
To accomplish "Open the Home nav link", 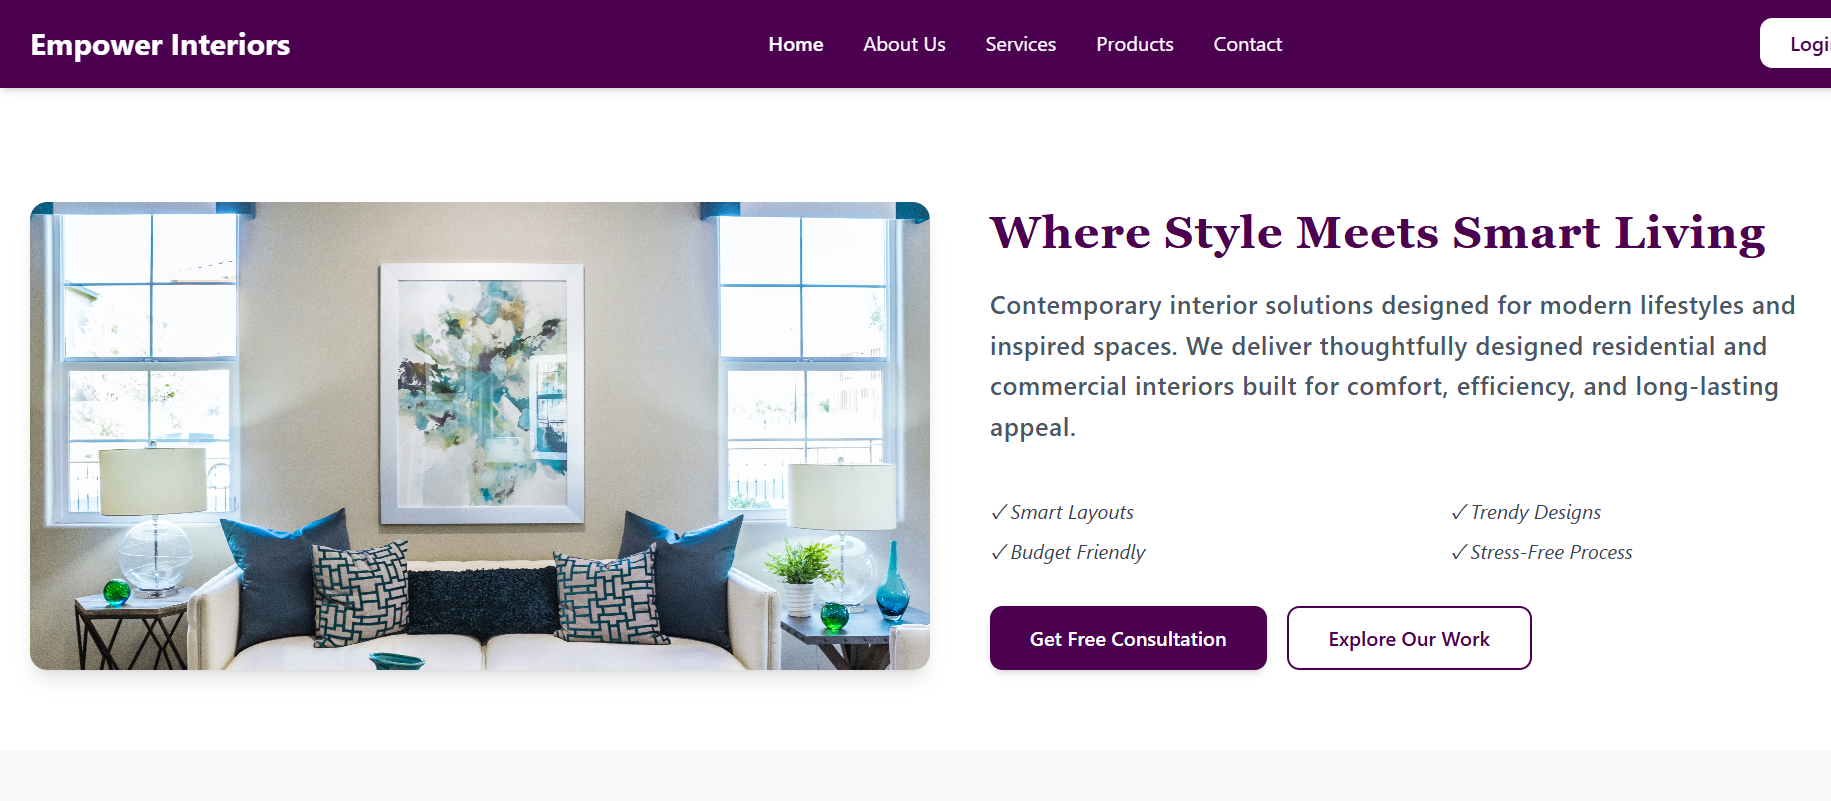I will click(796, 44).
